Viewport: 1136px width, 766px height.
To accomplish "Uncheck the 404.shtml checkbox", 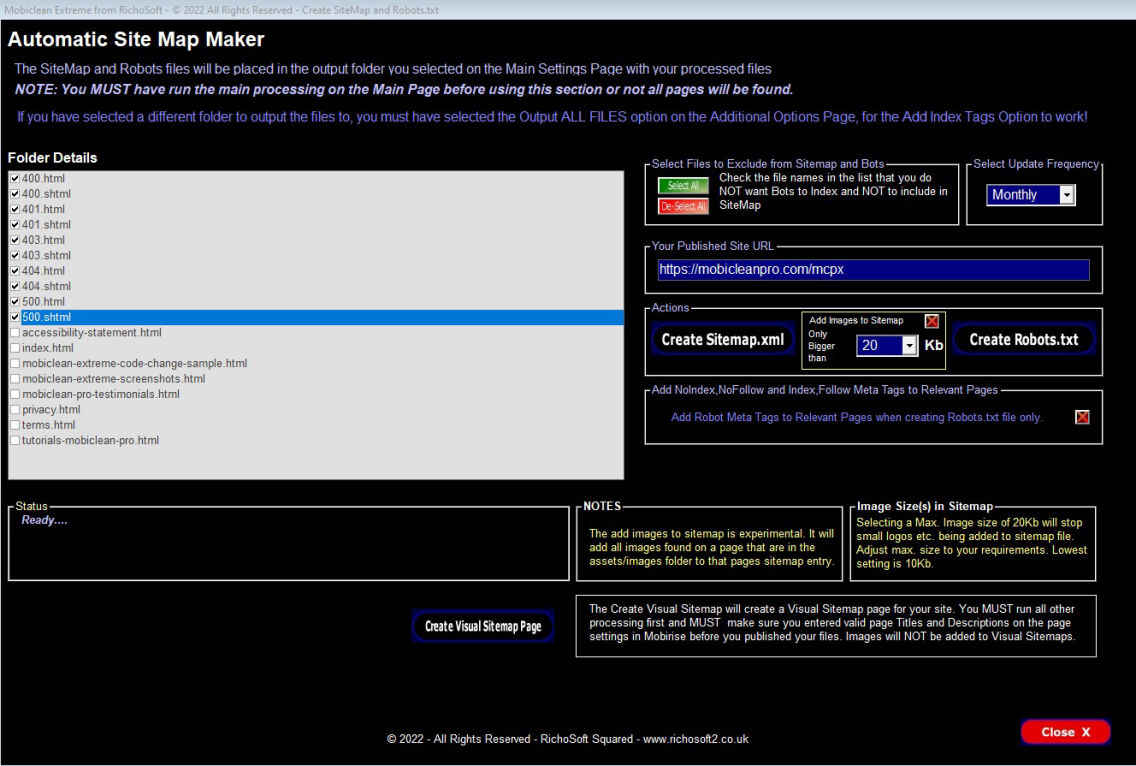I will pyautogui.click(x=14, y=286).
